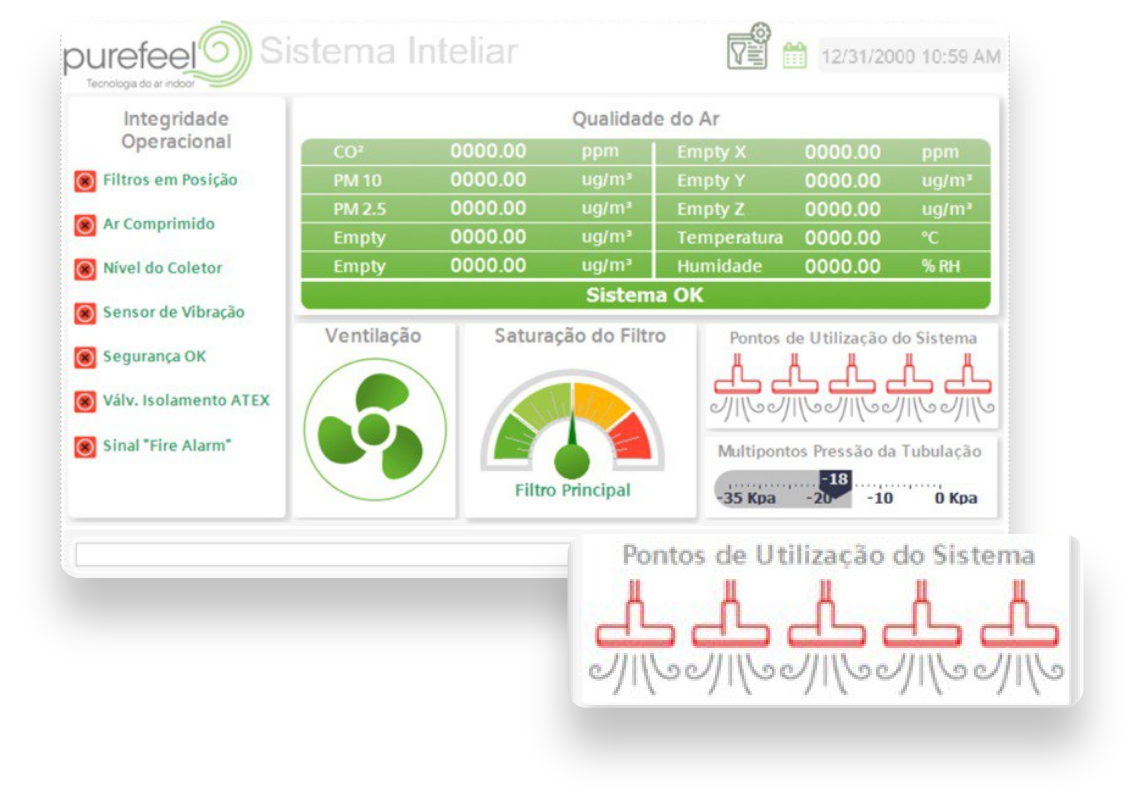Click the red Ar Comprimido status icon
The height and width of the screenshot is (808, 1144).
pos(85,225)
